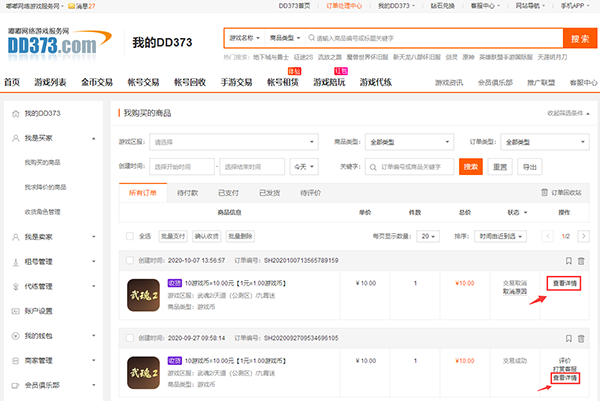Tick the checkbox for order dated 2020-10-07
600x401 pixels.
click(130, 260)
